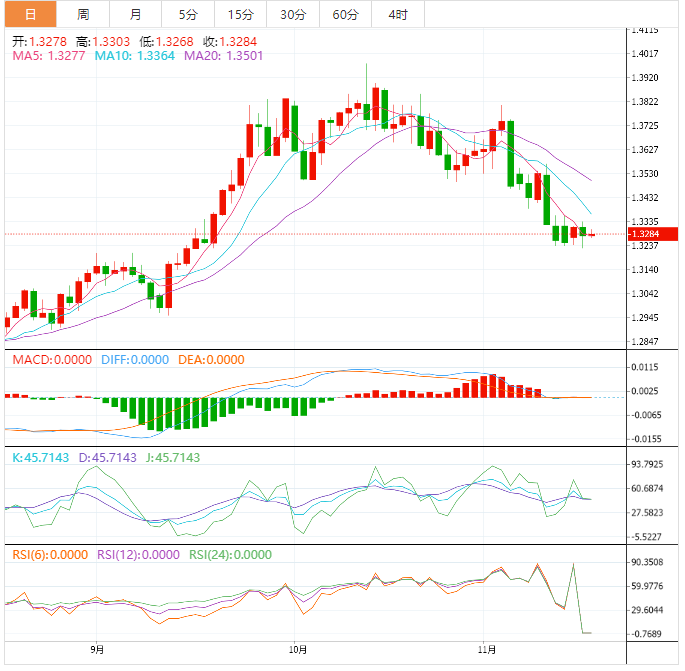The width and height of the screenshot is (685, 671).
Task: Click the 1.2847 price axis label
Action: (645, 342)
